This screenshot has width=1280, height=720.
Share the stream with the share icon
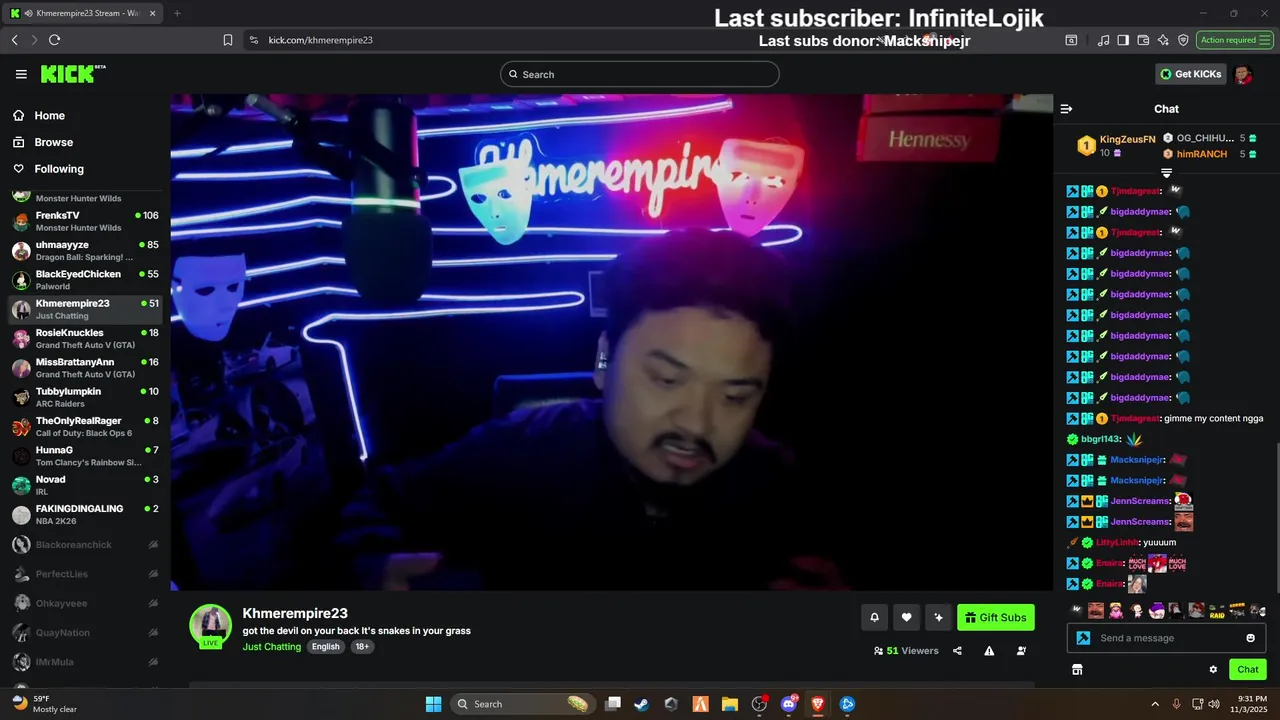[957, 651]
